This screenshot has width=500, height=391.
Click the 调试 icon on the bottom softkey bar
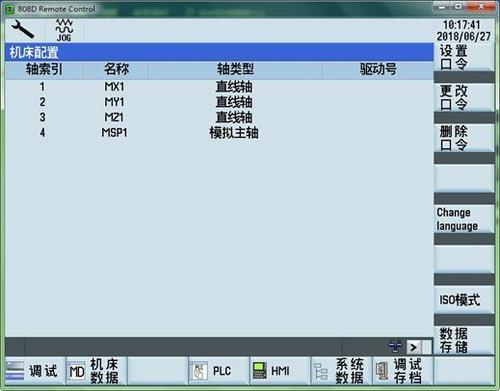coord(15,371)
